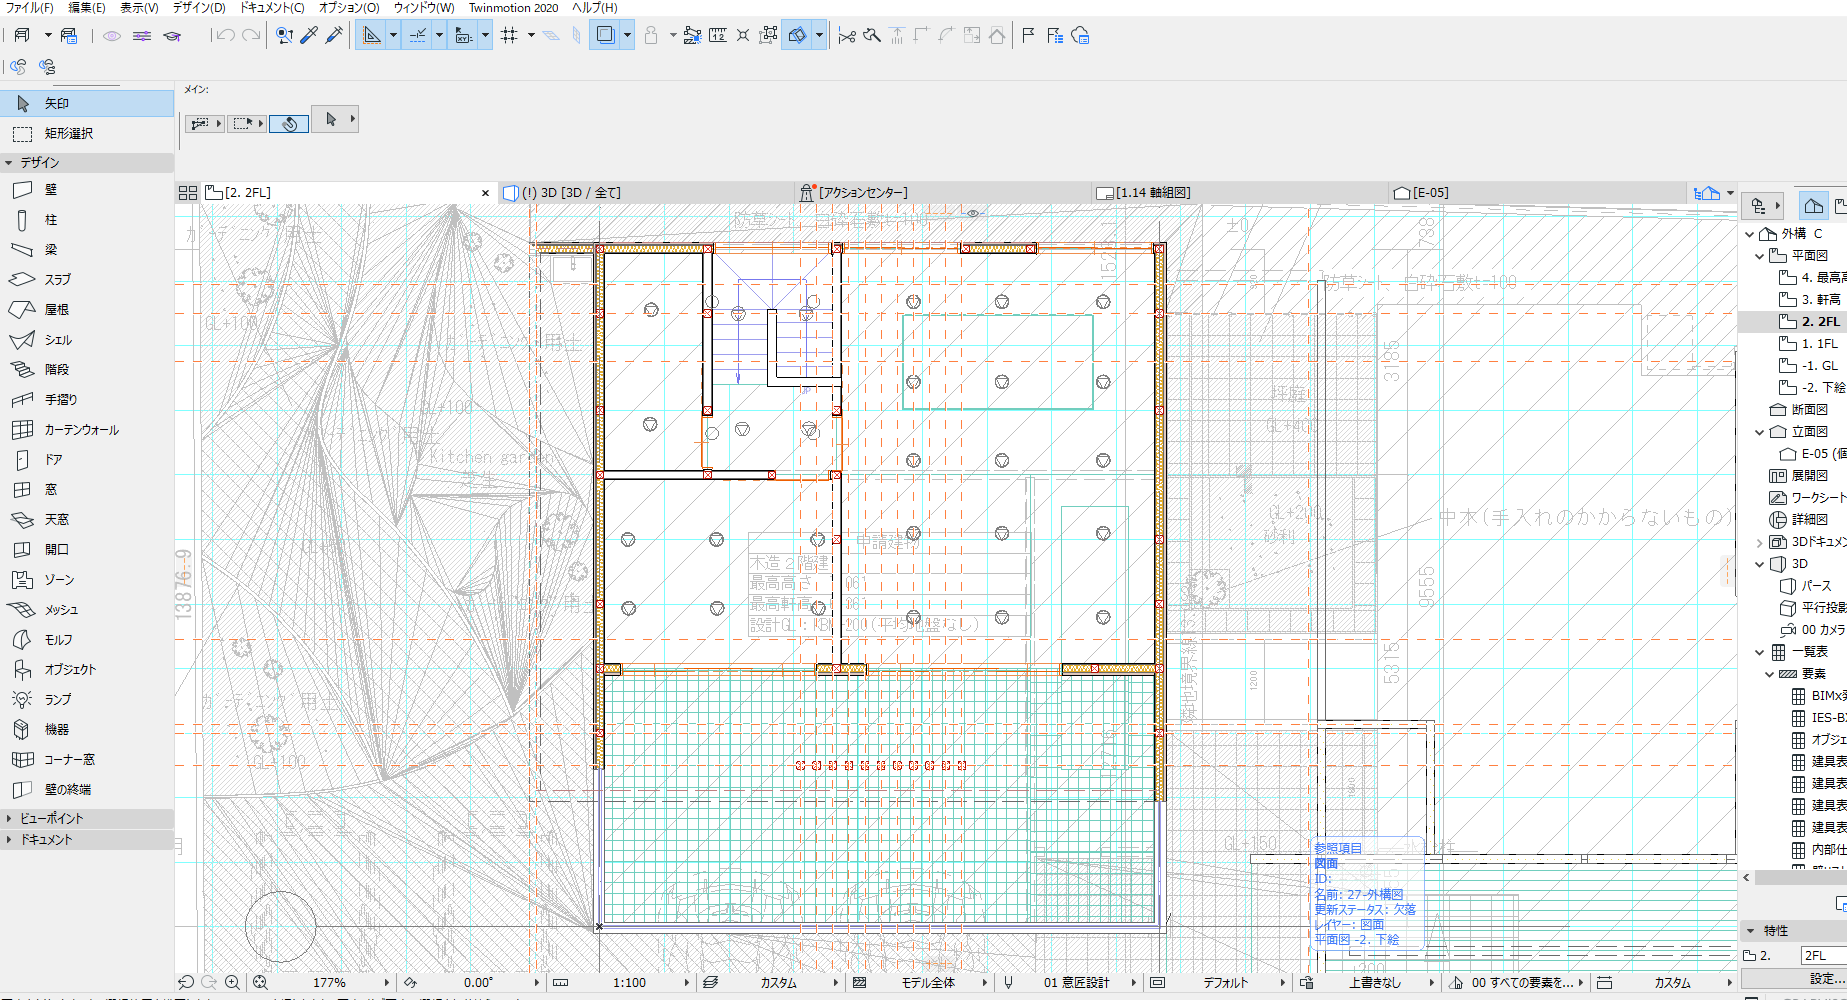Open the grid snap dropdown arrow
1847x1000 pixels.
point(531,36)
